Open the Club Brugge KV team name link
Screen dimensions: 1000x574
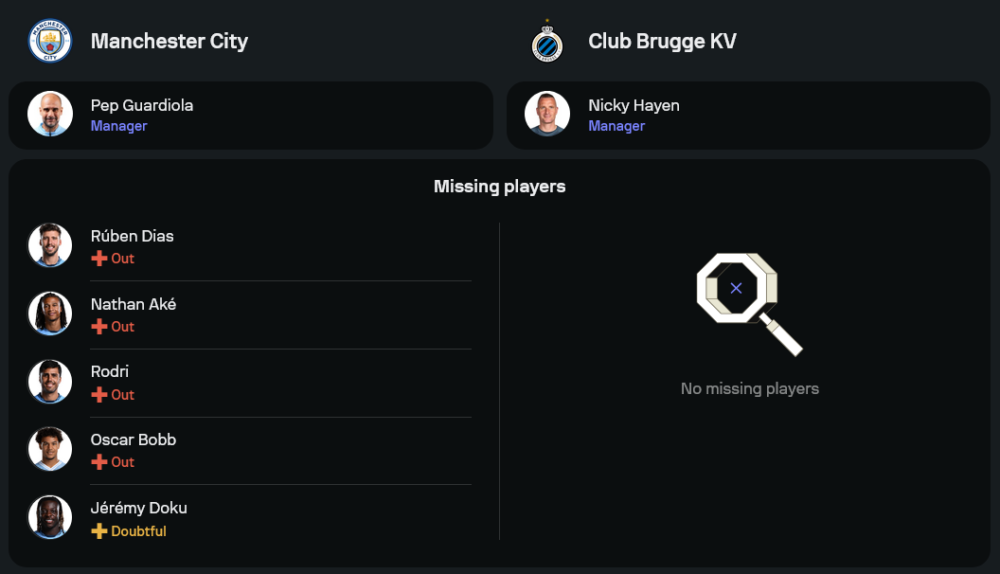coord(662,41)
